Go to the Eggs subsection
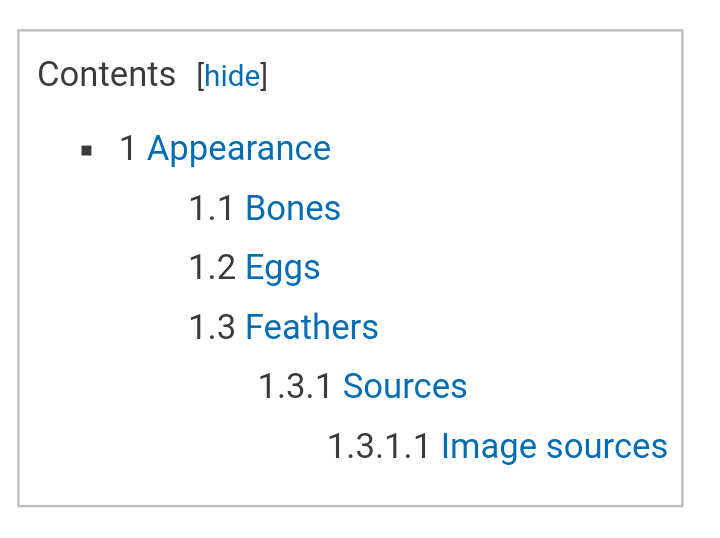720x538 pixels. [283, 268]
